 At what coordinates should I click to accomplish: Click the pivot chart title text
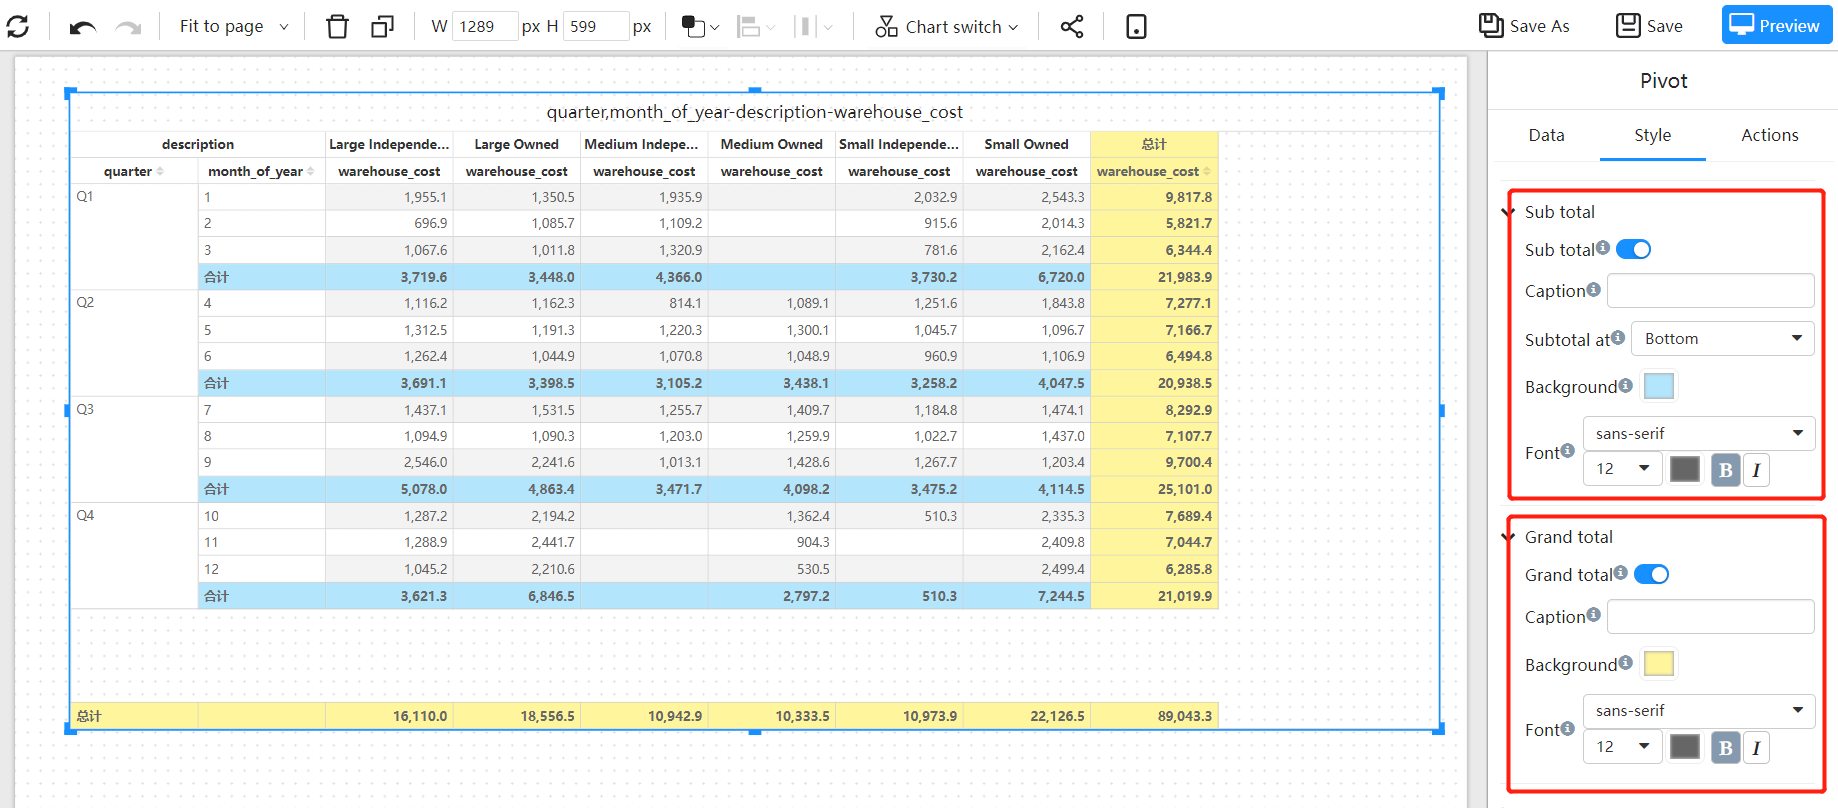[754, 112]
